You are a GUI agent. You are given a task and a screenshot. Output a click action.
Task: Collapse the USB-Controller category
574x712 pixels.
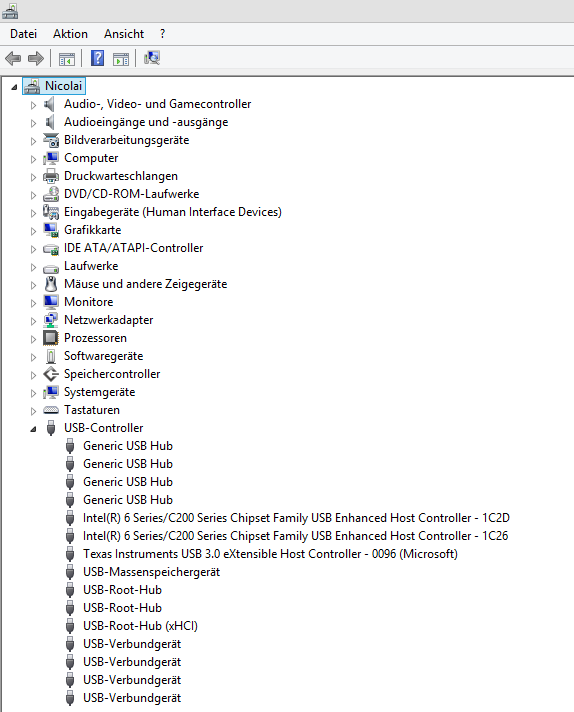pyautogui.click(x=33, y=429)
